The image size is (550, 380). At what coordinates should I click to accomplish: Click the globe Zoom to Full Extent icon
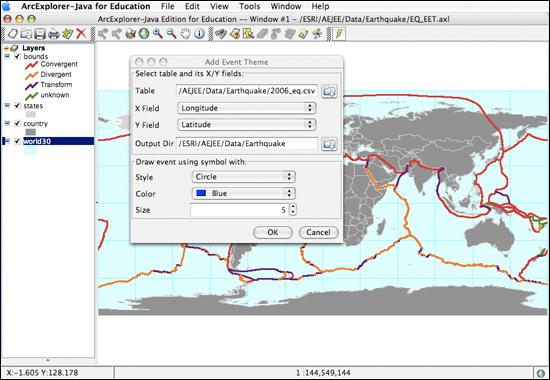(x=144, y=34)
